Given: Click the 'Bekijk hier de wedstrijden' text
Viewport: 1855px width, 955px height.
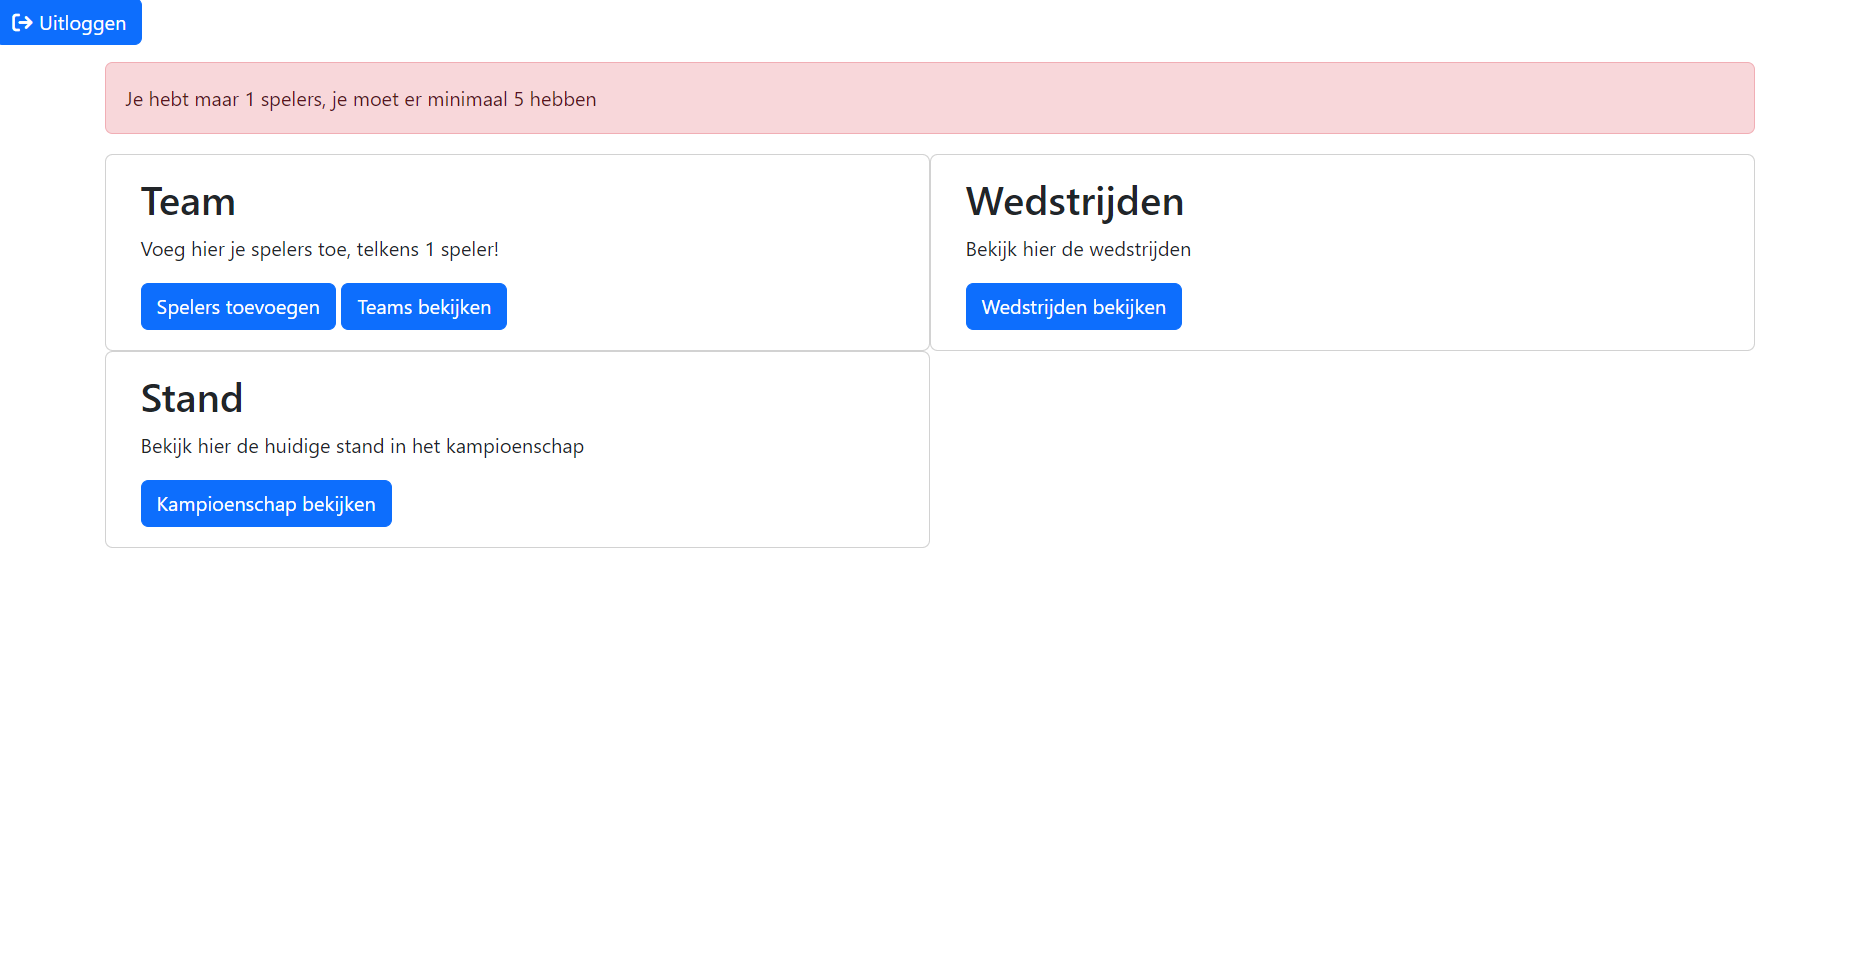Looking at the screenshot, I should [x=1078, y=250].
